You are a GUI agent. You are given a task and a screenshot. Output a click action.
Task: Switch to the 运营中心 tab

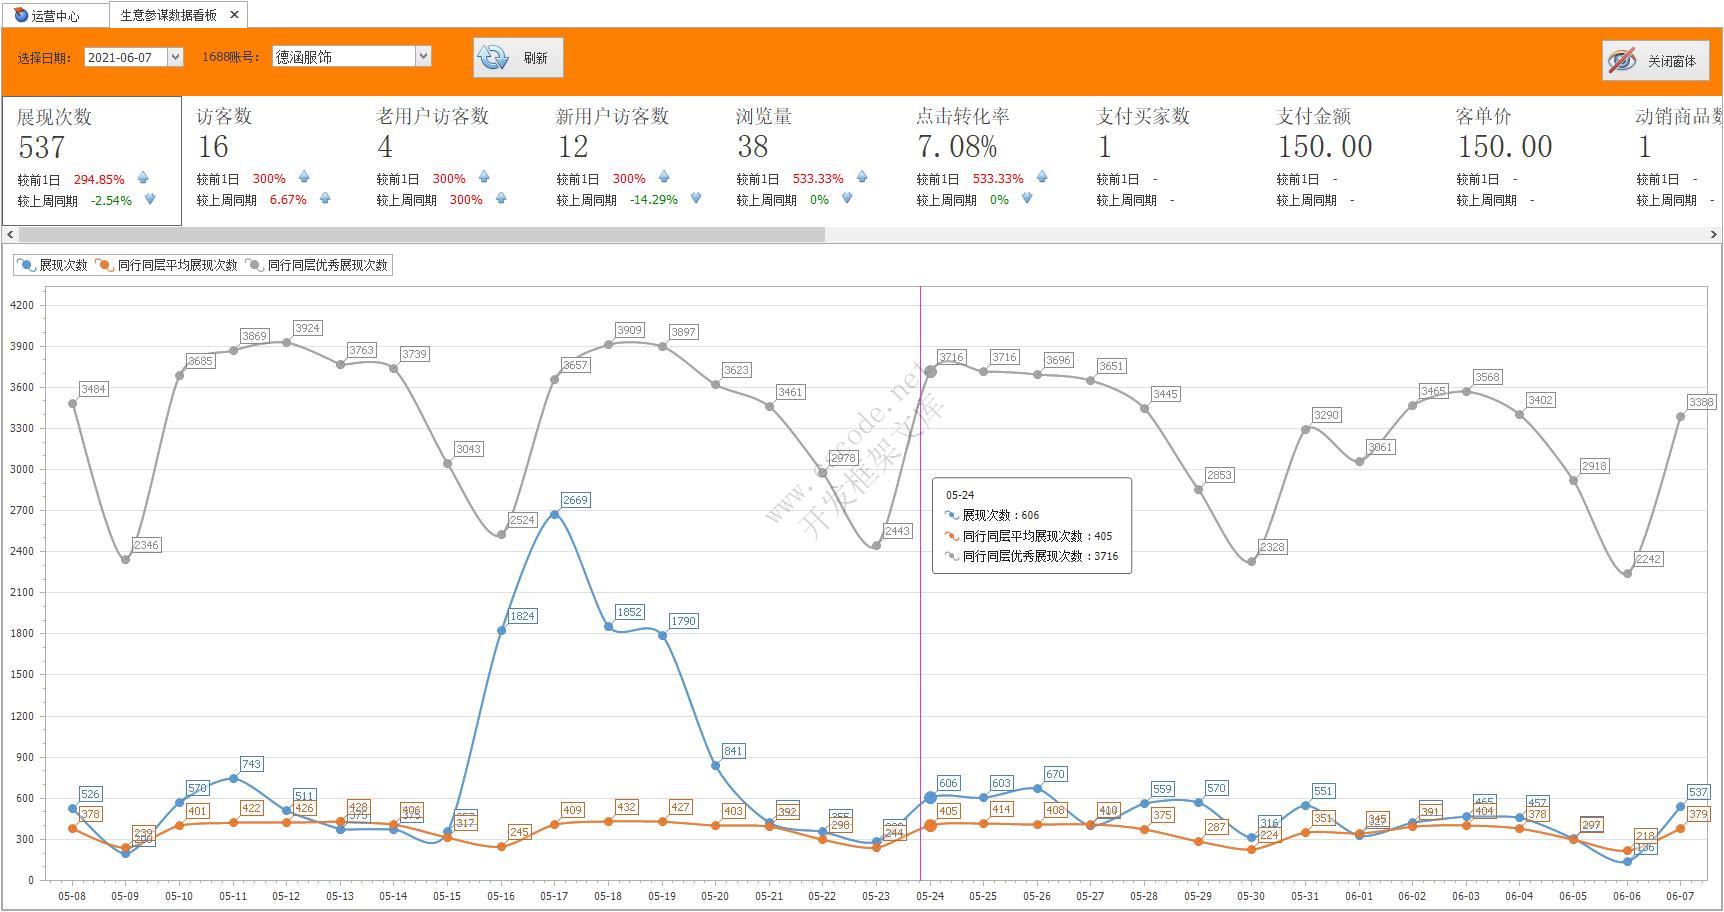tap(54, 16)
